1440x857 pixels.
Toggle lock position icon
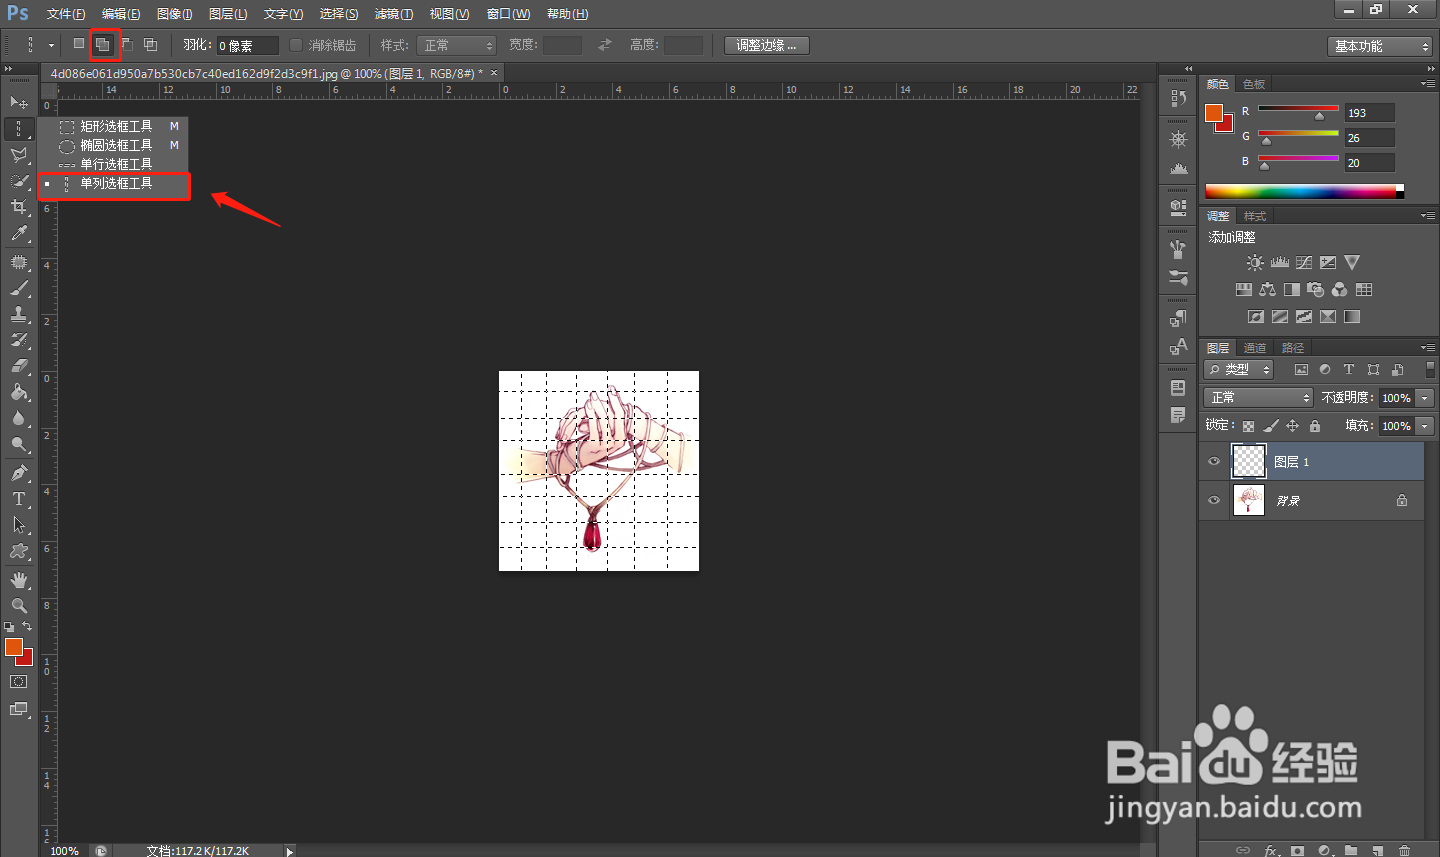coord(1293,426)
